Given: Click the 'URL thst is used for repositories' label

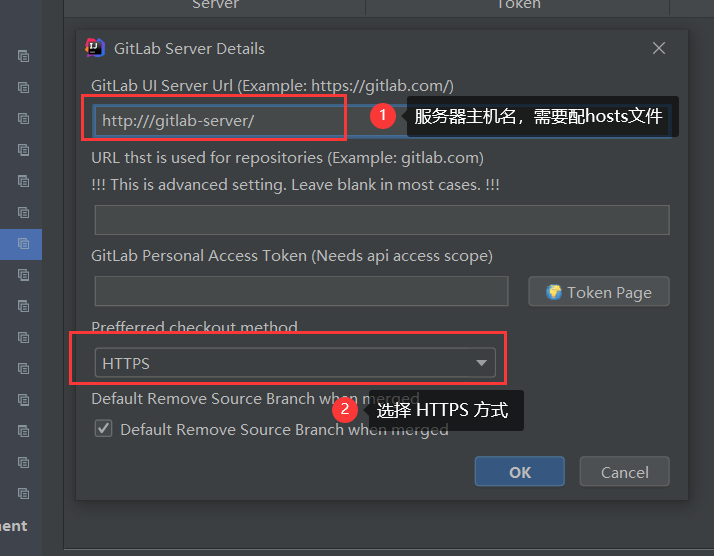Looking at the screenshot, I should pyautogui.click(x=287, y=158).
